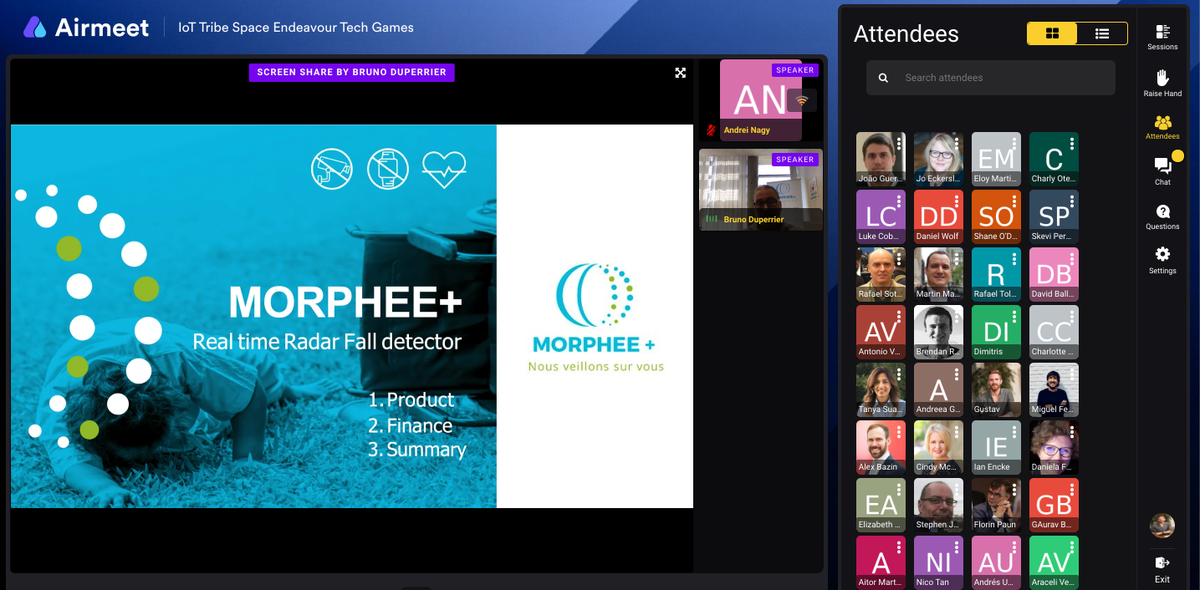The image size is (1200, 590).
Task: Open Araceli Ve... attendee card
Action: (1054, 562)
